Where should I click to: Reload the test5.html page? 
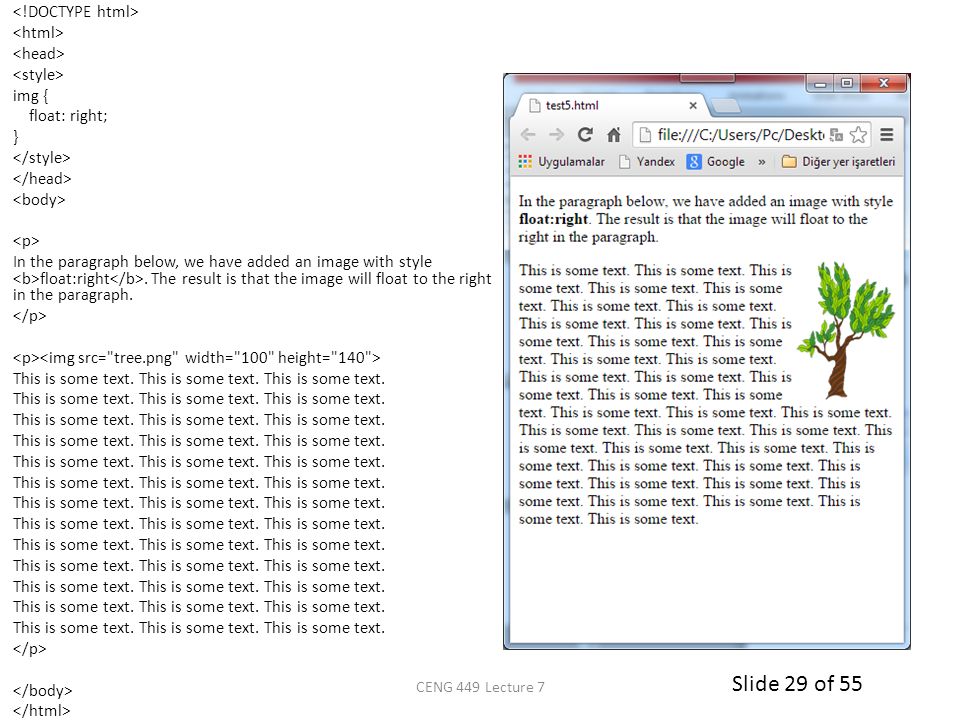585,135
